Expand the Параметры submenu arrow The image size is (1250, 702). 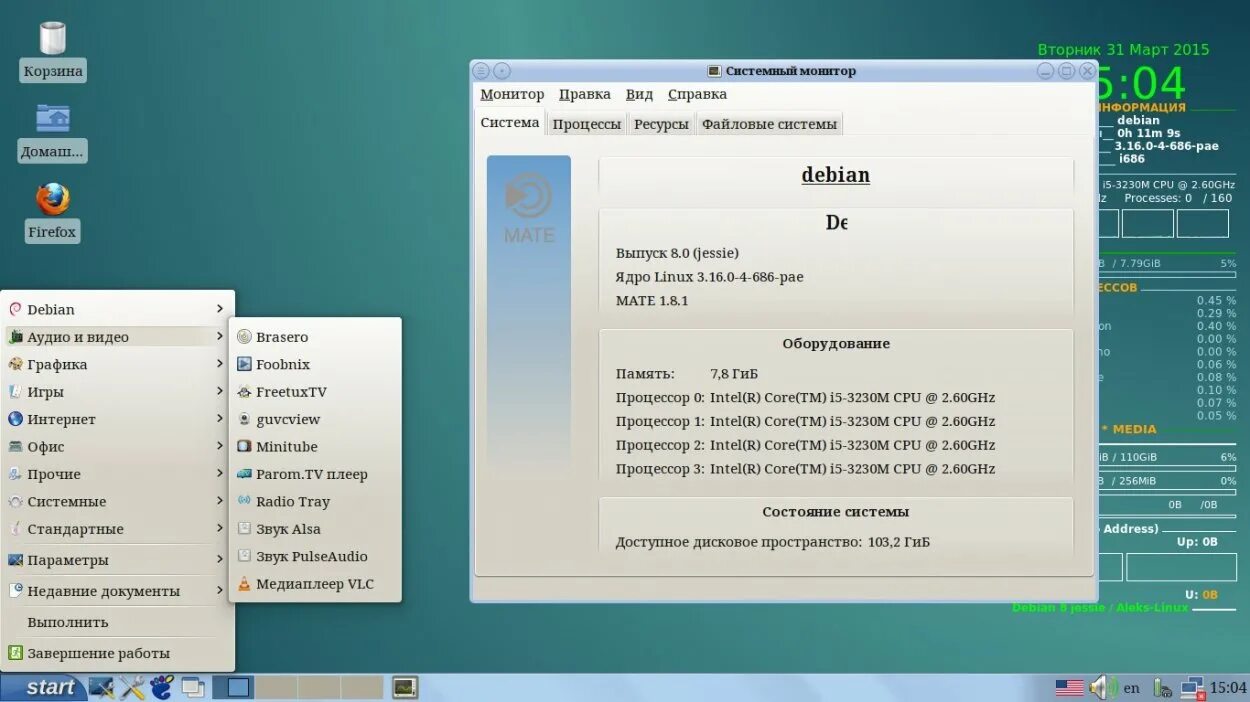coord(220,560)
